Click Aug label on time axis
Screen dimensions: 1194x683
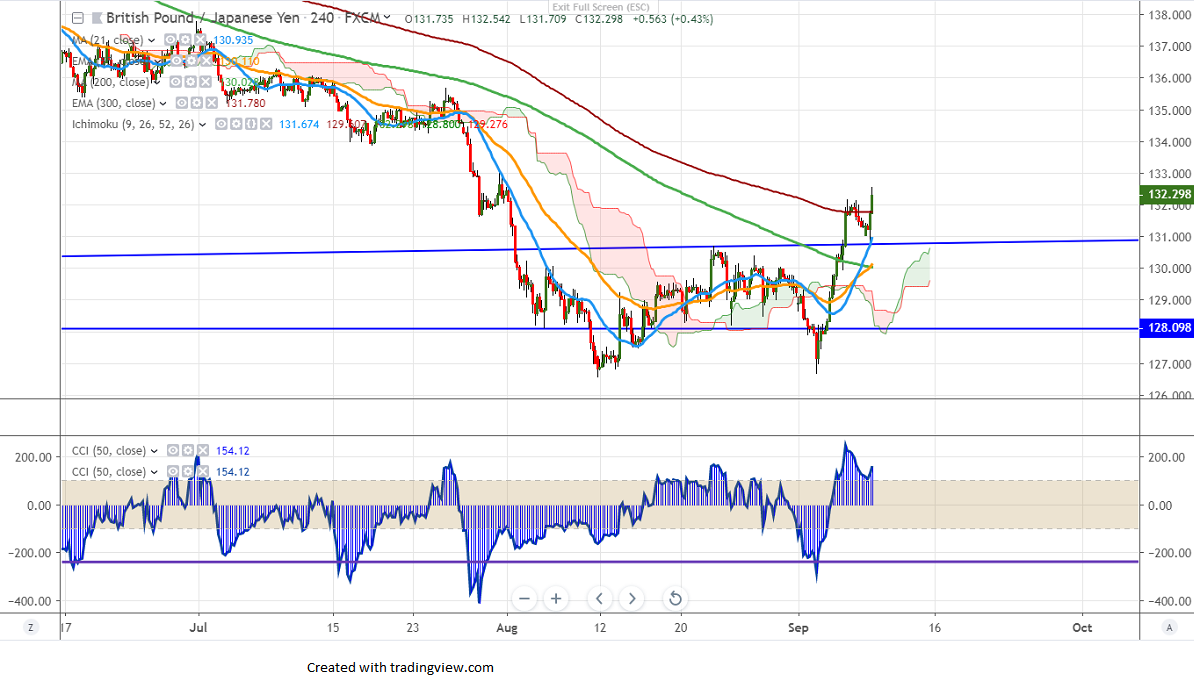[506, 628]
